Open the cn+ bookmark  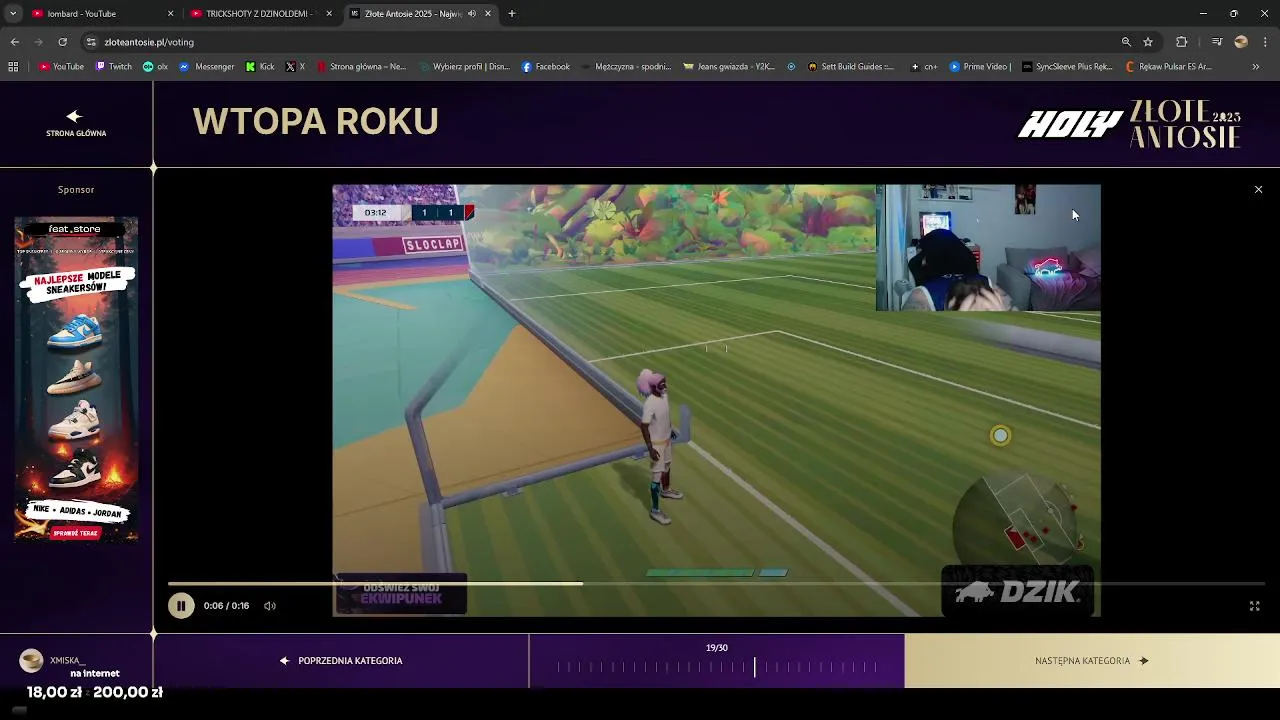pyautogui.click(x=924, y=67)
